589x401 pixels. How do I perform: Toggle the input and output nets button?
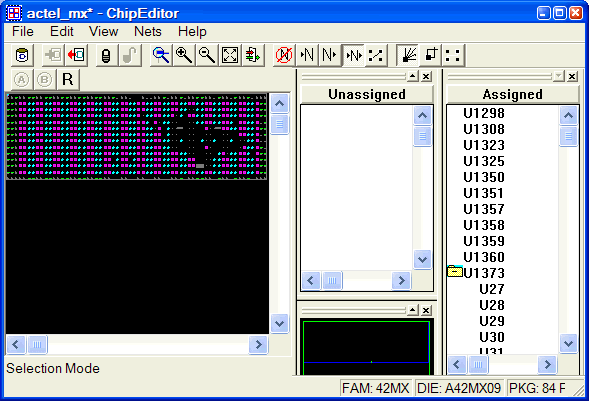tap(353, 55)
